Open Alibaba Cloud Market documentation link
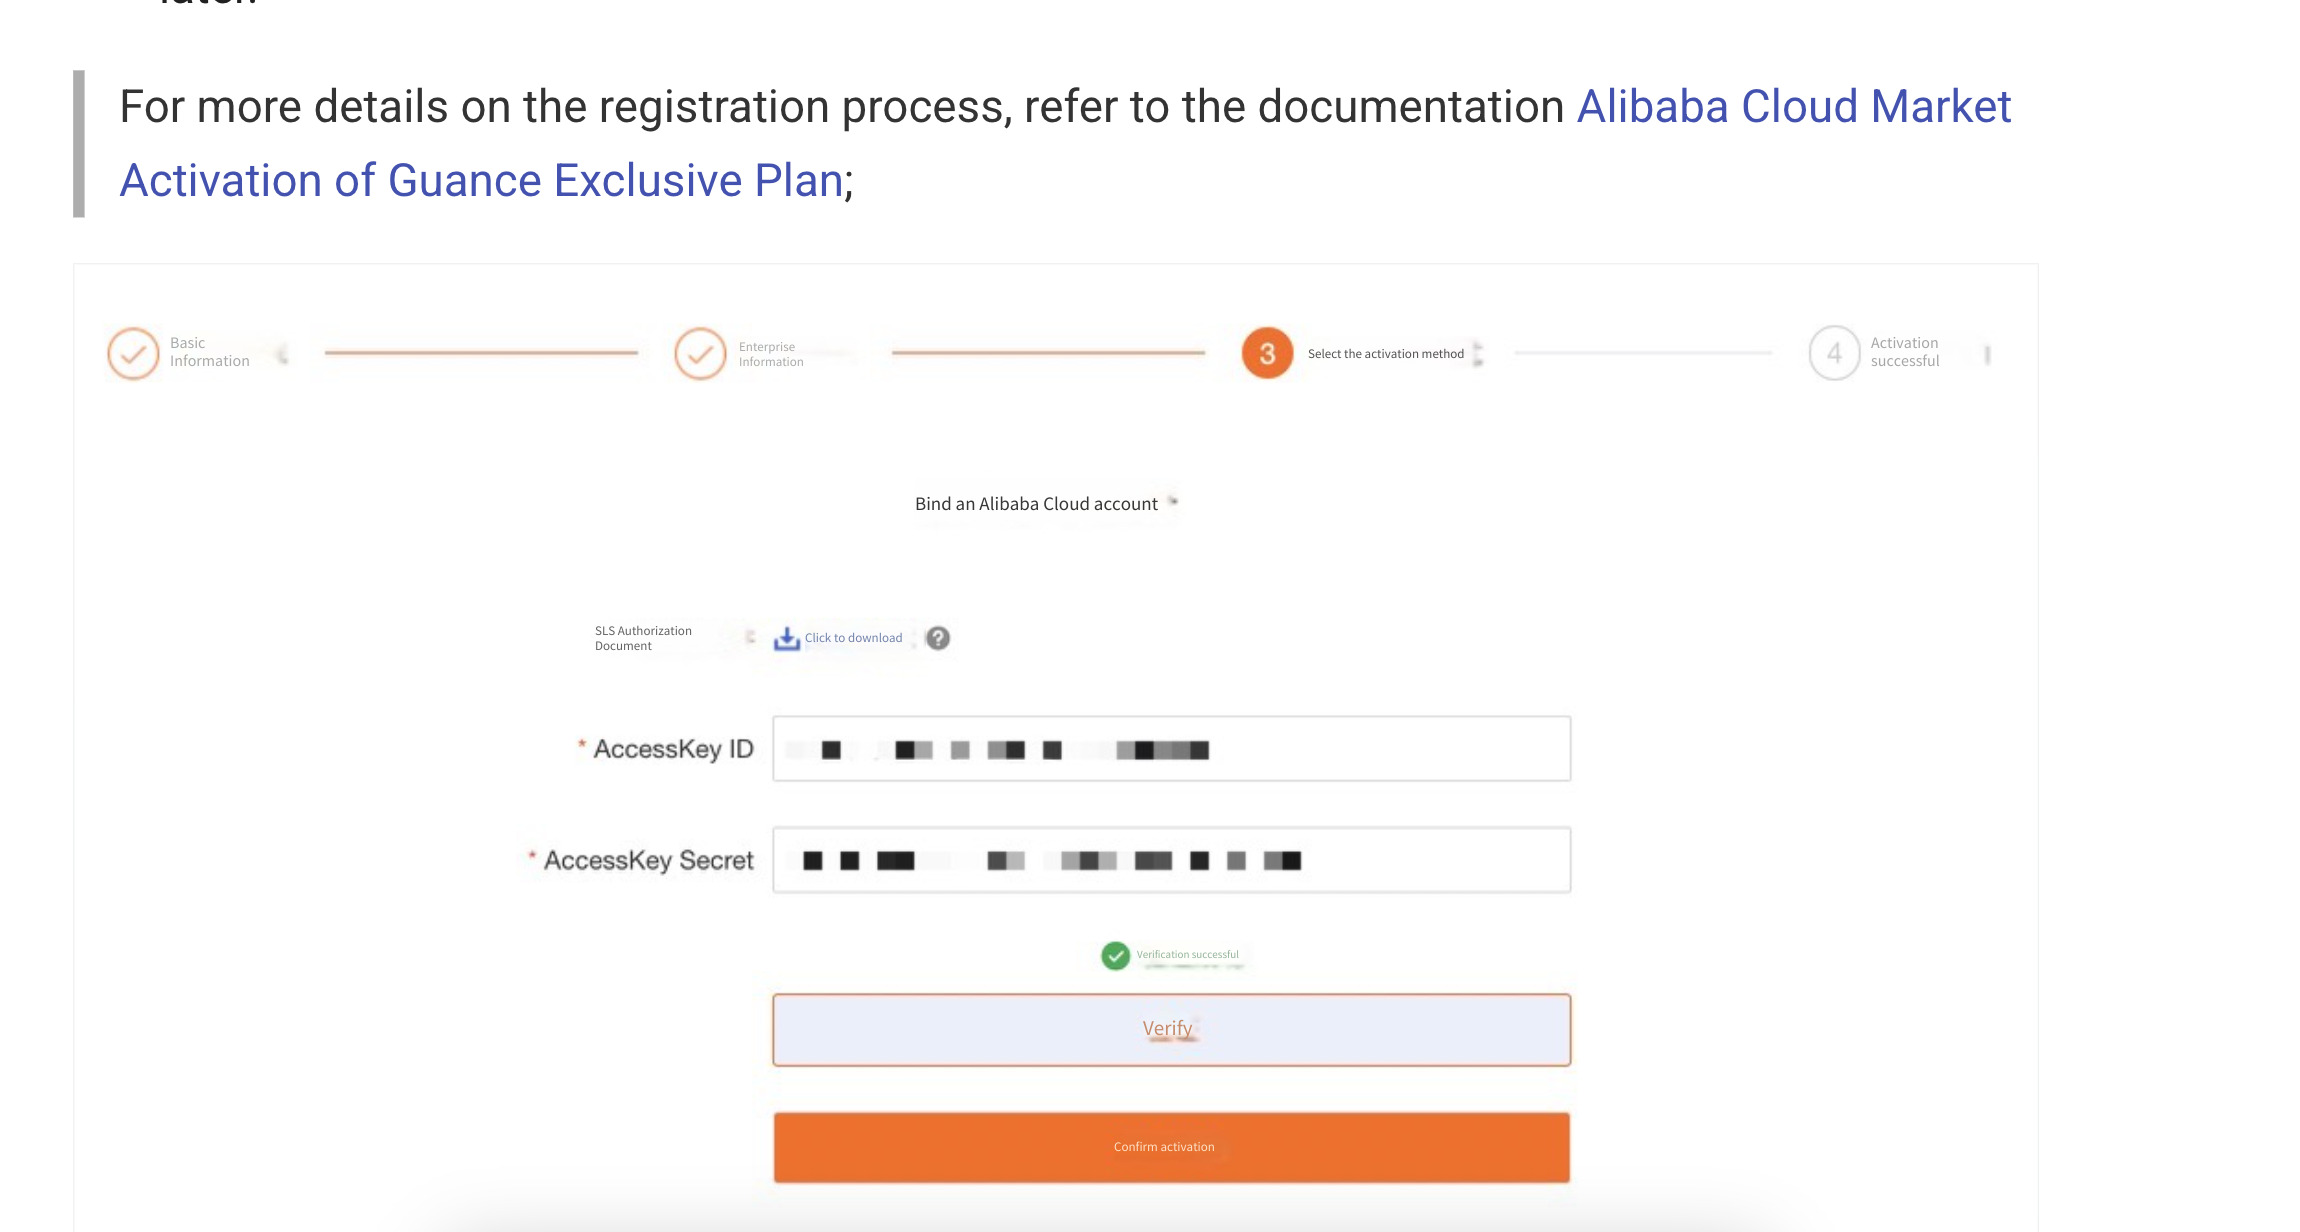 [1794, 106]
